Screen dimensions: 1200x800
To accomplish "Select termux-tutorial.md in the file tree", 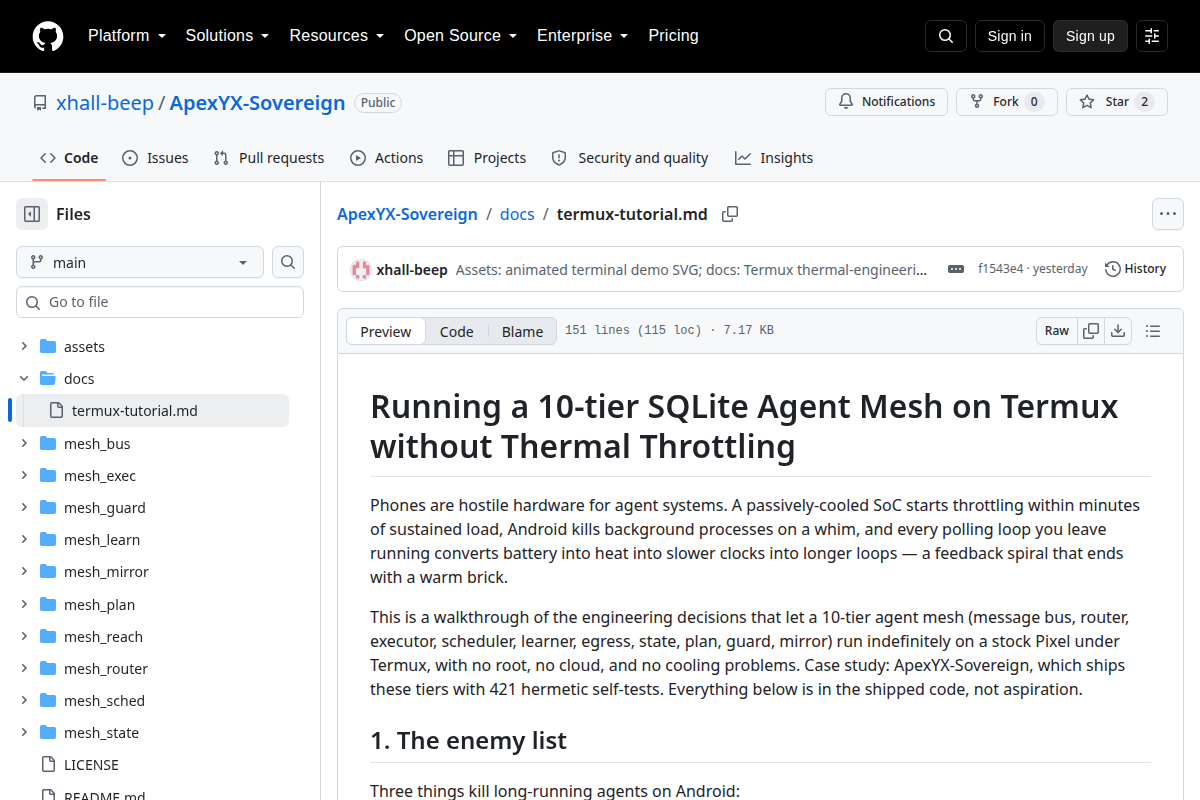I will (x=152, y=411).
